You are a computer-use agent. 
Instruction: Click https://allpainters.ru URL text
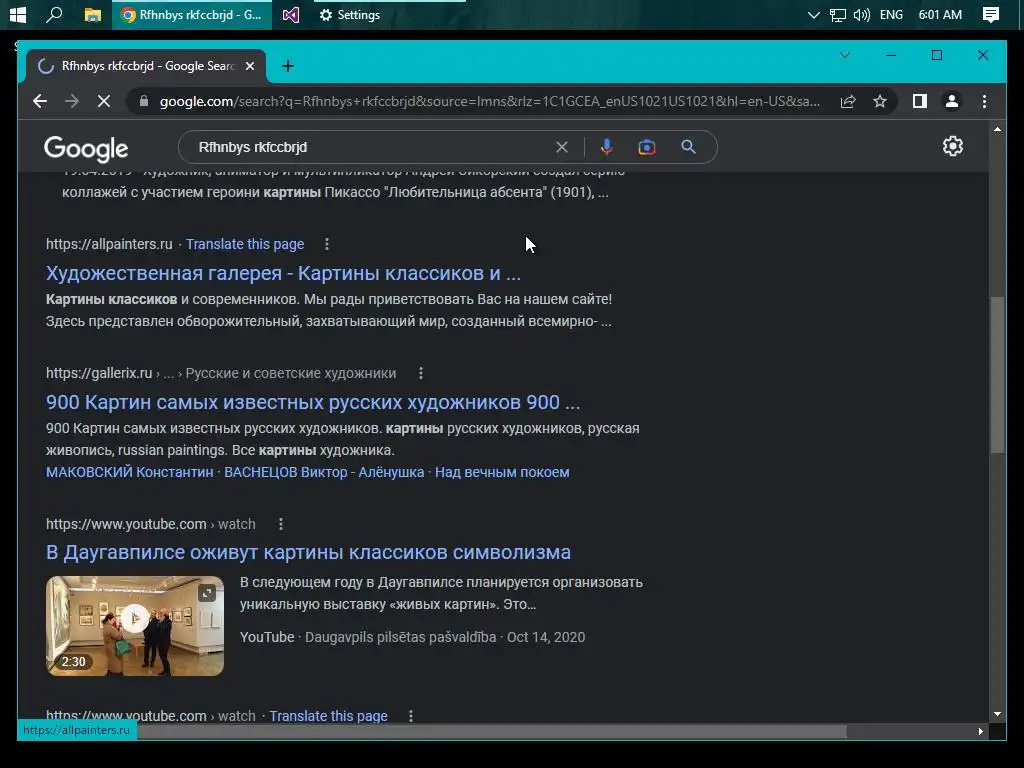pos(109,244)
